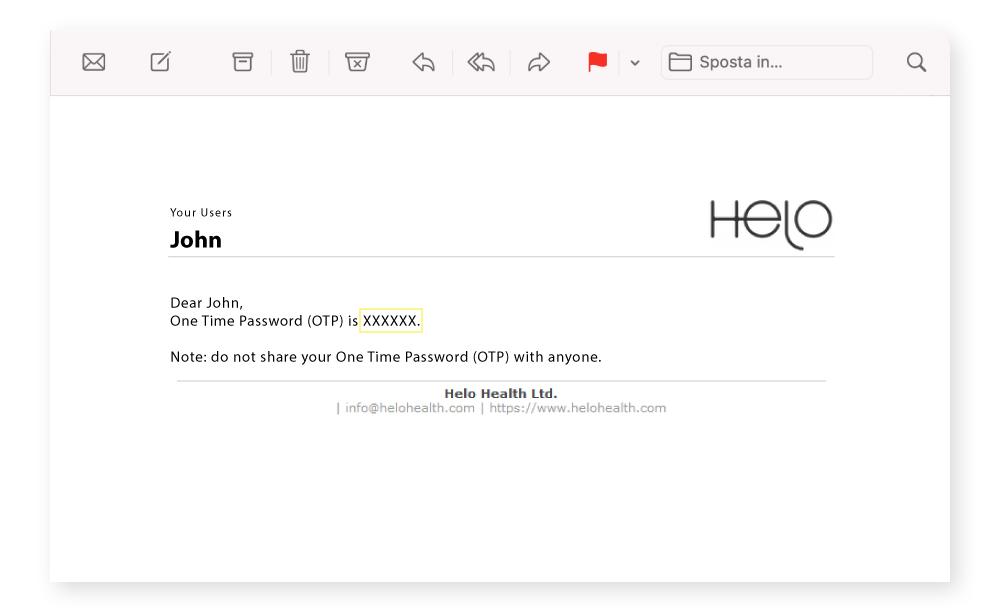Open the "Sposta in..." folder dropdown
Screen dimensions: 1000x612
pyautogui.click(x=766, y=62)
